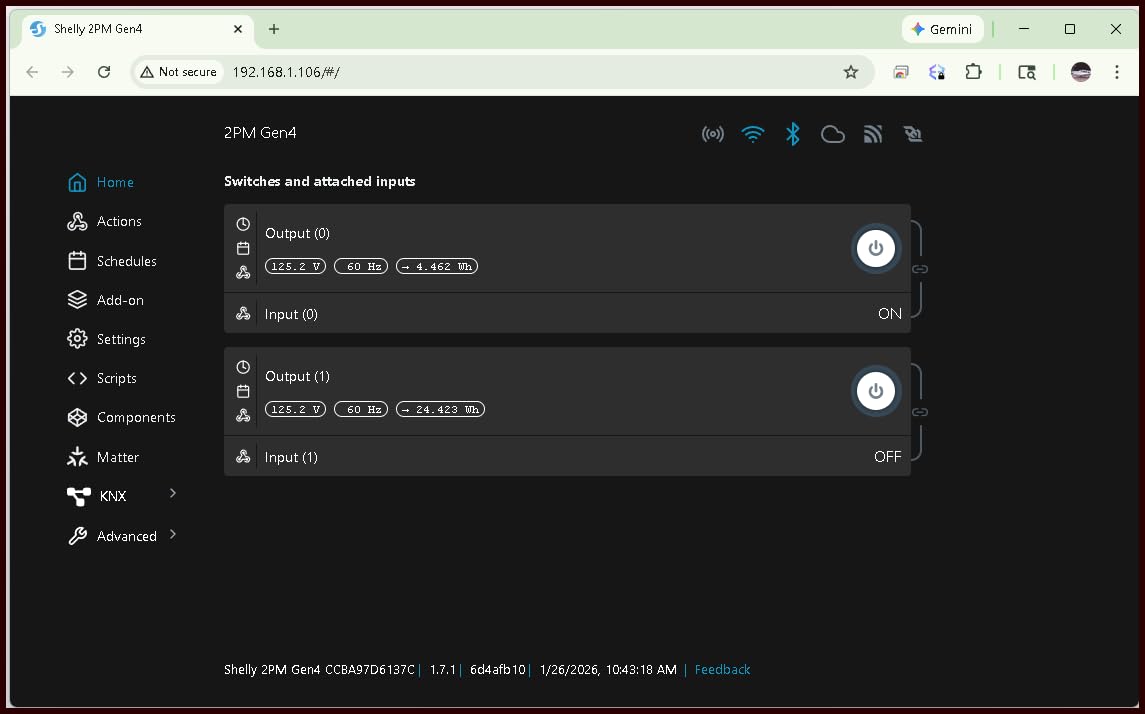Open the Gemini button in the browser
The width and height of the screenshot is (1145, 714).
pos(943,29)
